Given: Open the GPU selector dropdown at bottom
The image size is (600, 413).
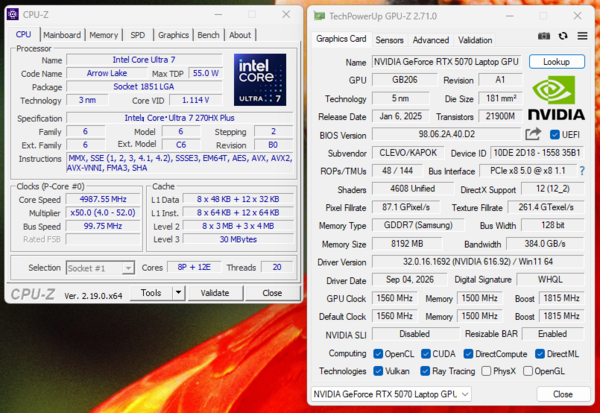Looking at the screenshot, I should (x=391, y=394).
